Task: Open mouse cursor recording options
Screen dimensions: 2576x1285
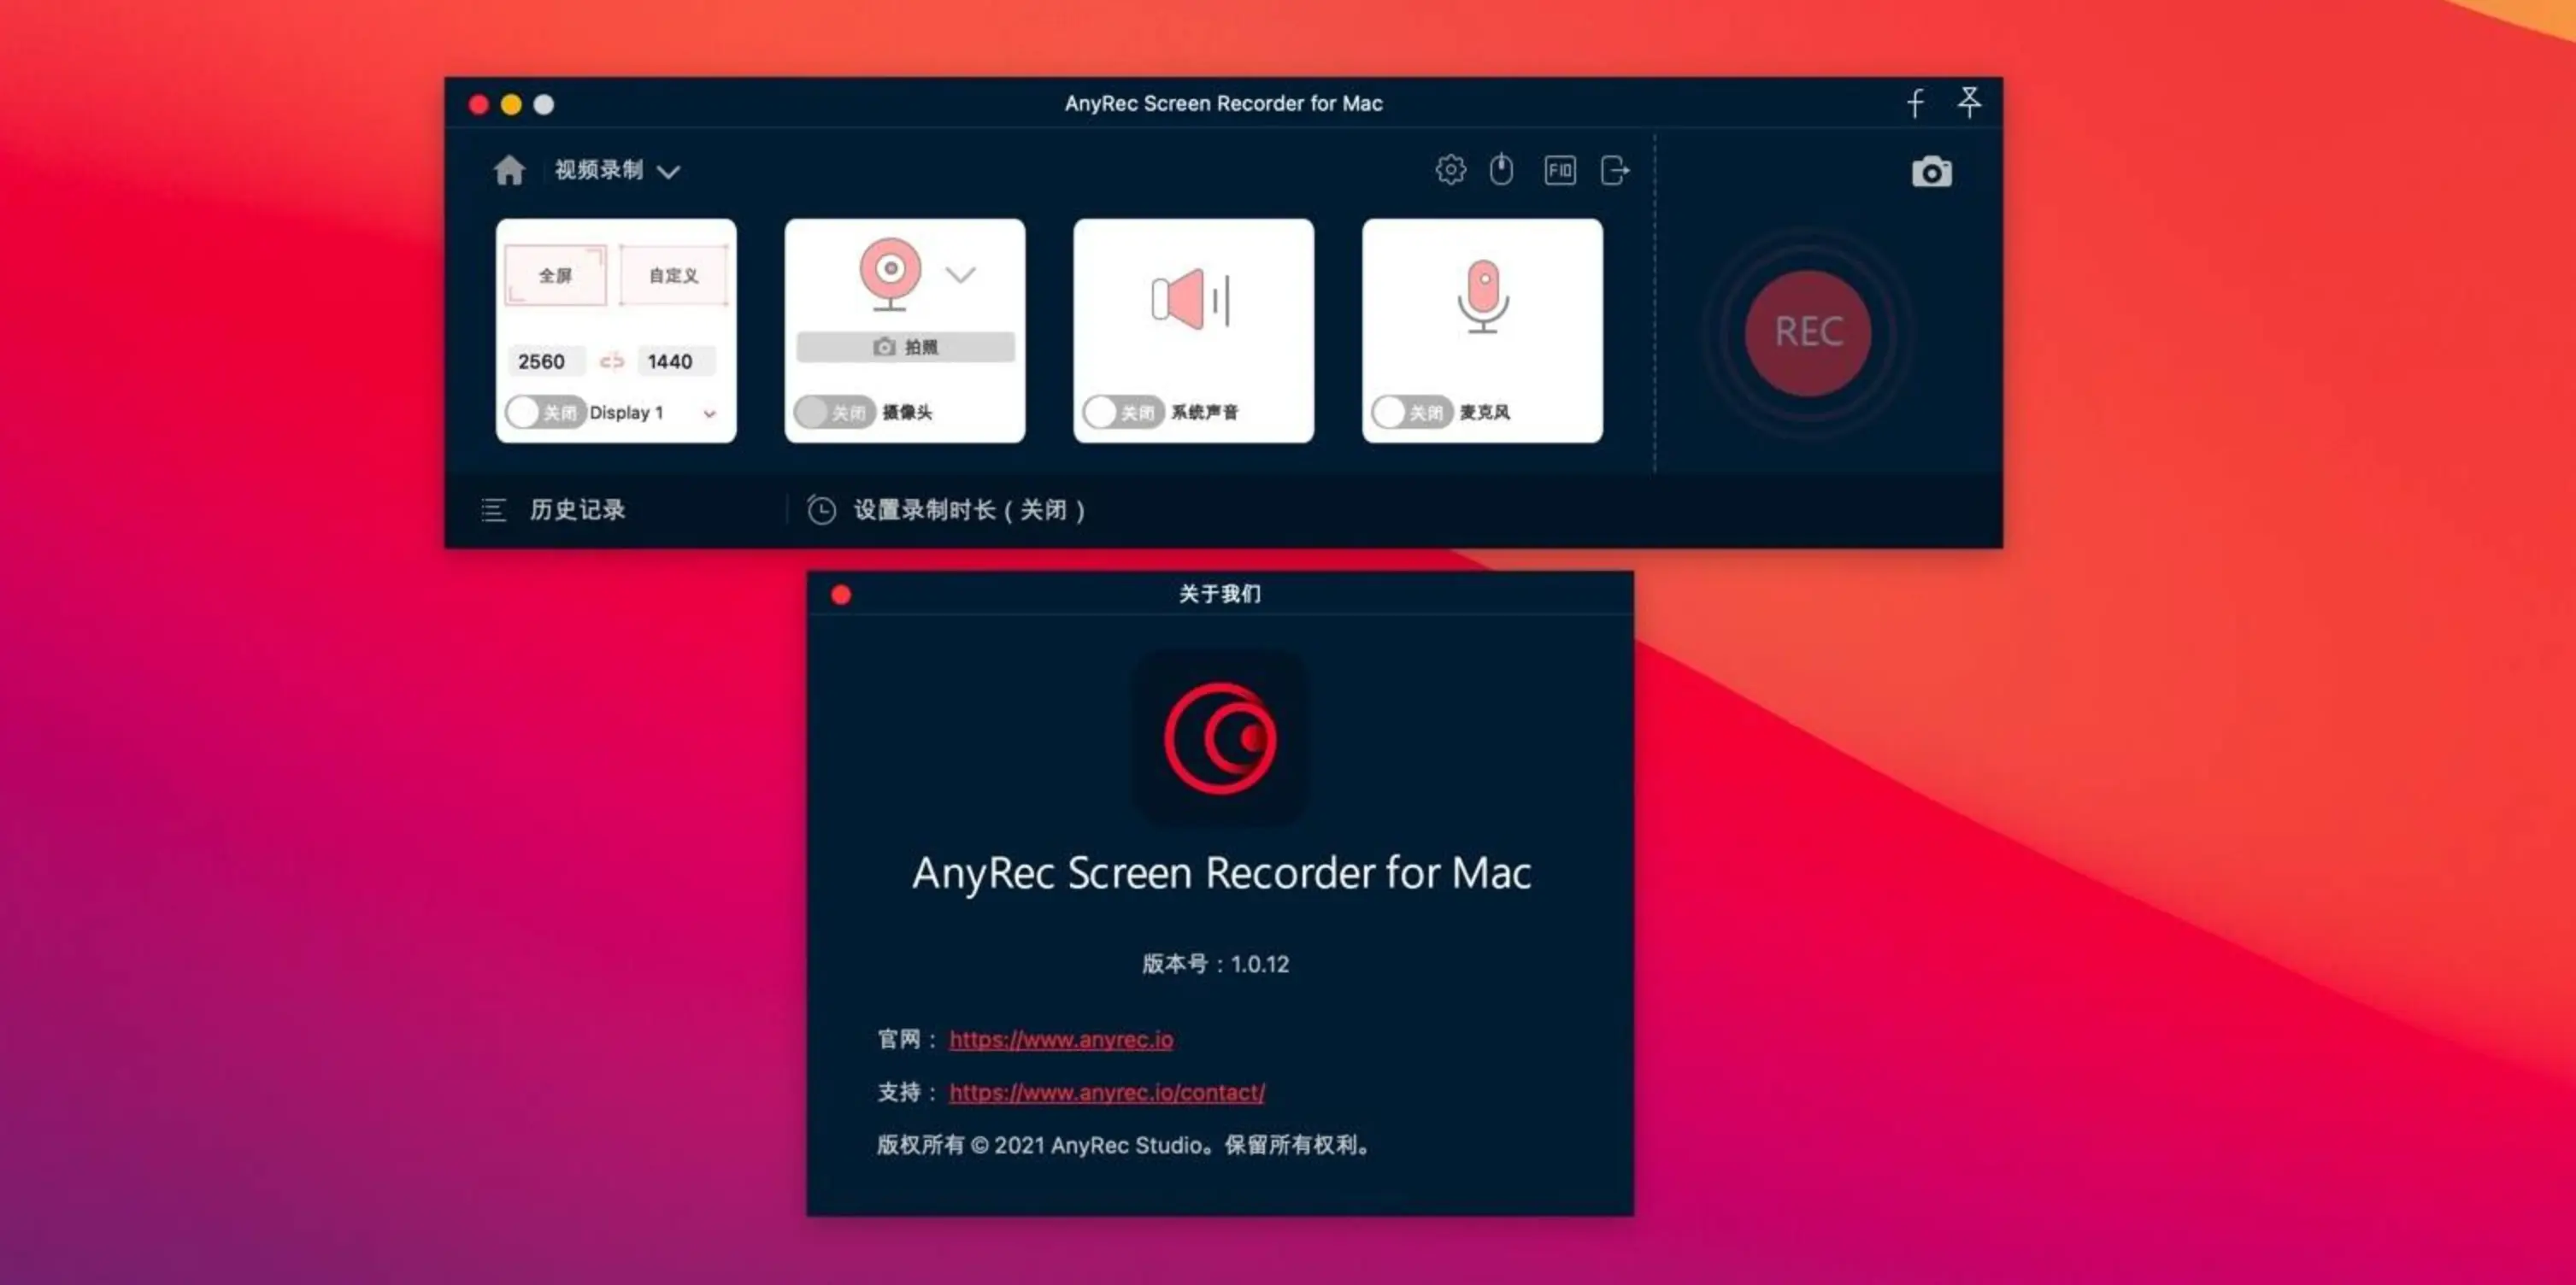Action: (1501, 170)
